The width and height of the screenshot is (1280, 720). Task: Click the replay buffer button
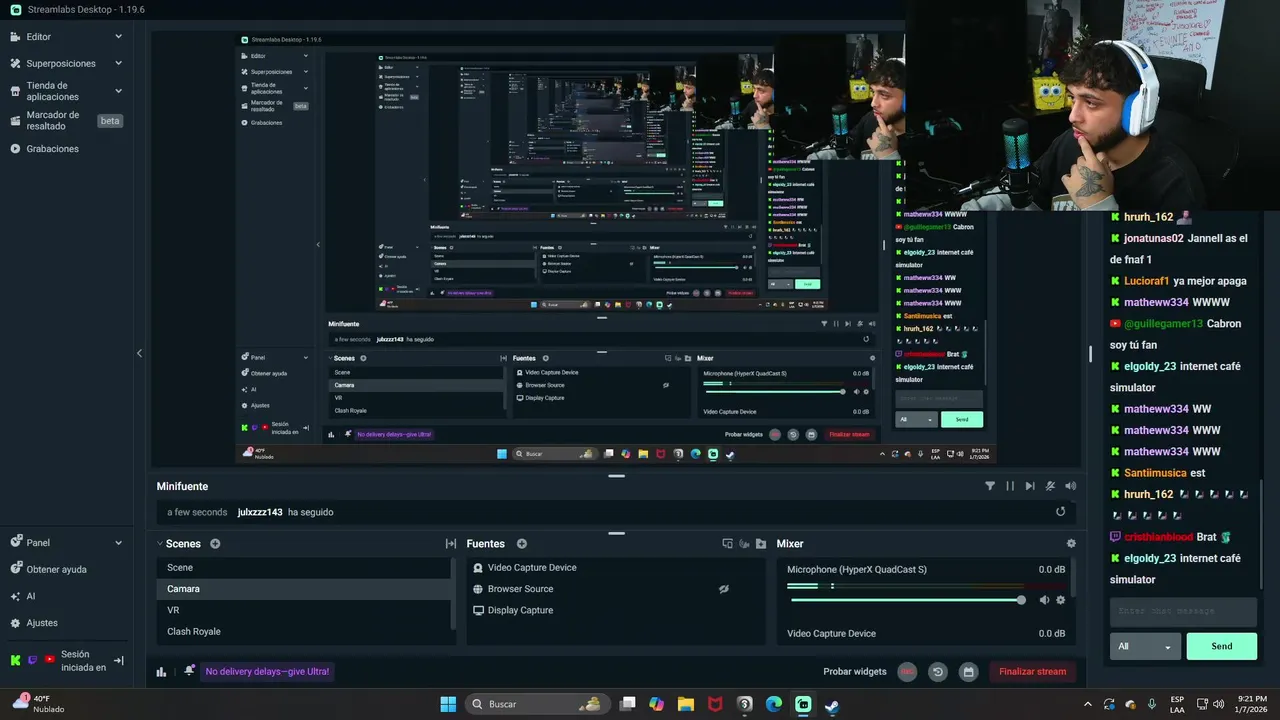pyautogui.click(x=938, y=672)
